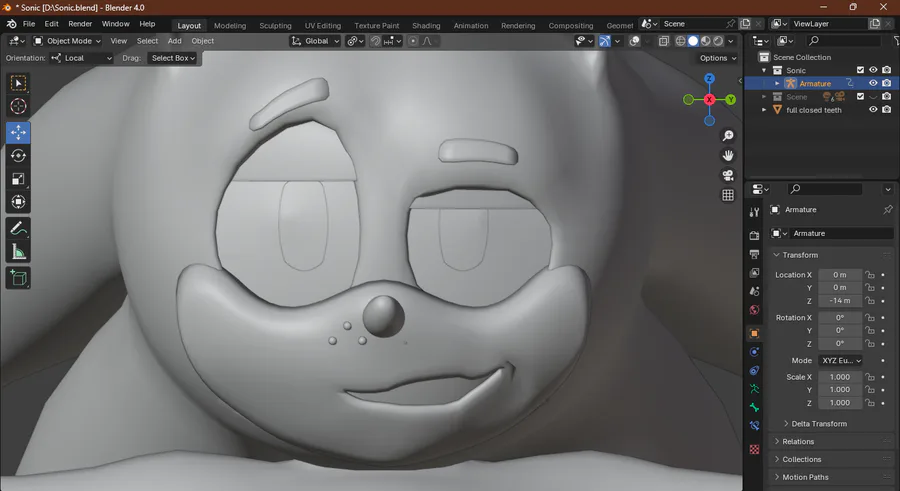Screen dimensions: 900x491
Task: Toggle X-ray display
Action: pos(664,41)
